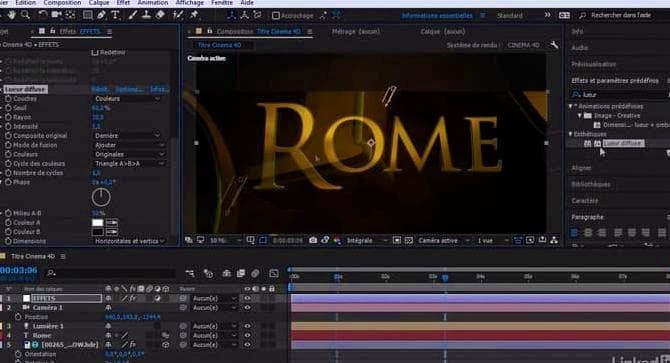Select the Type text tool
Viewport: 670px width, 363px height.
point(115,15)
